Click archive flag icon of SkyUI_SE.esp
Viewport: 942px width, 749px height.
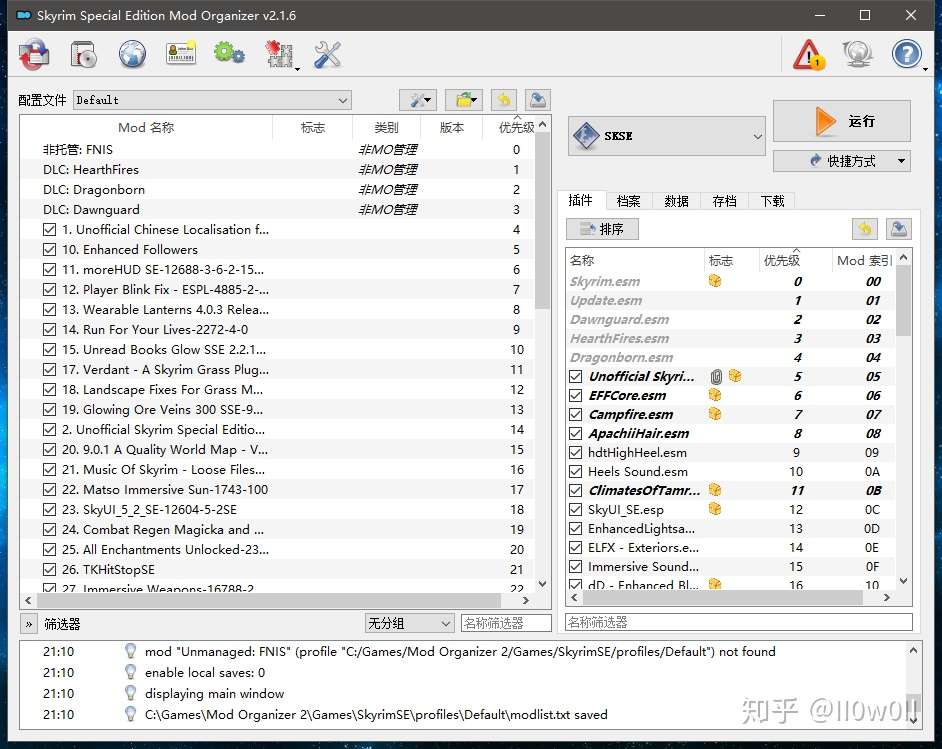pos(715,509)
